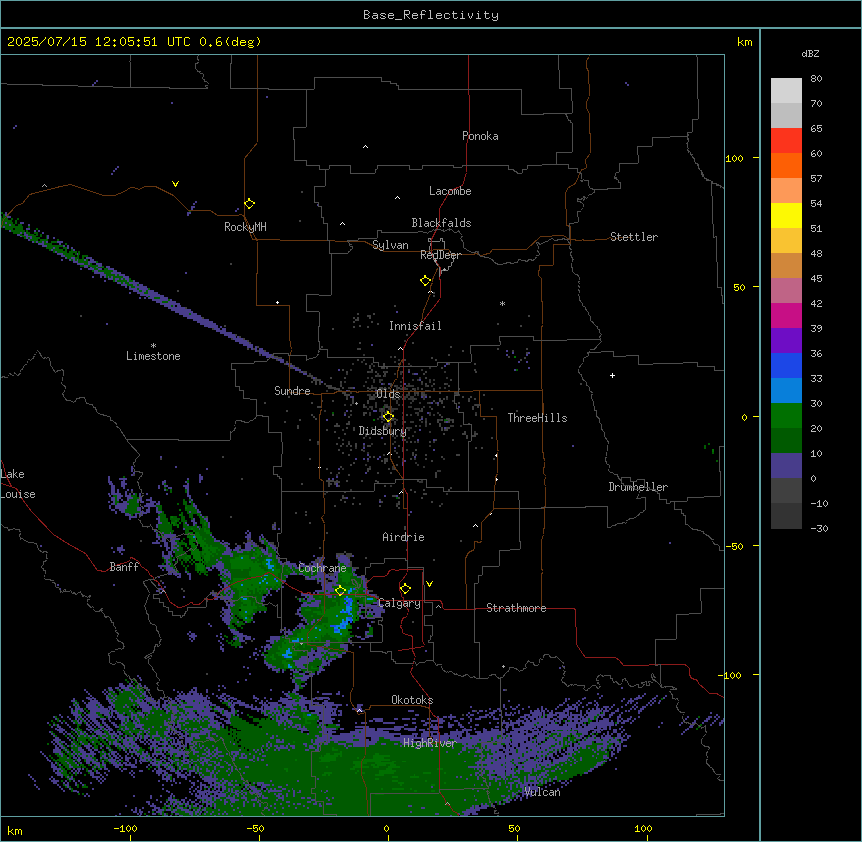This screenshot has width=862, height=842.
Task: Click the Lacombe city label
Action: (x=450, y=191)
